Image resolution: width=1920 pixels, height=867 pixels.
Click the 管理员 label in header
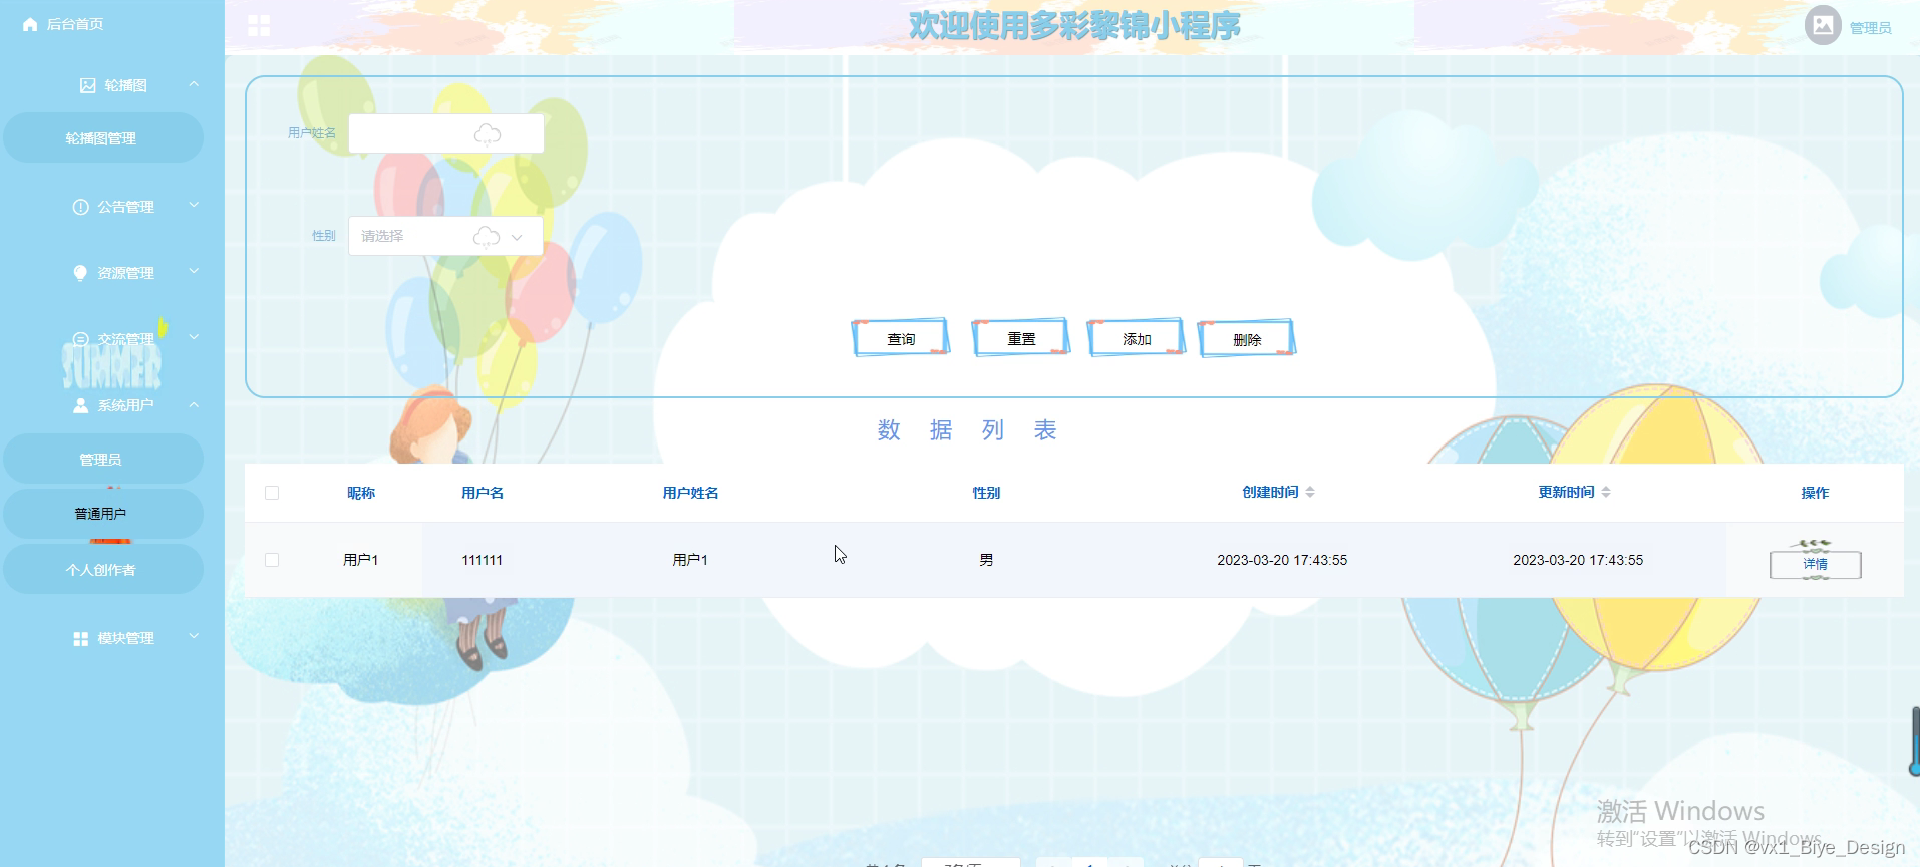1870,28
